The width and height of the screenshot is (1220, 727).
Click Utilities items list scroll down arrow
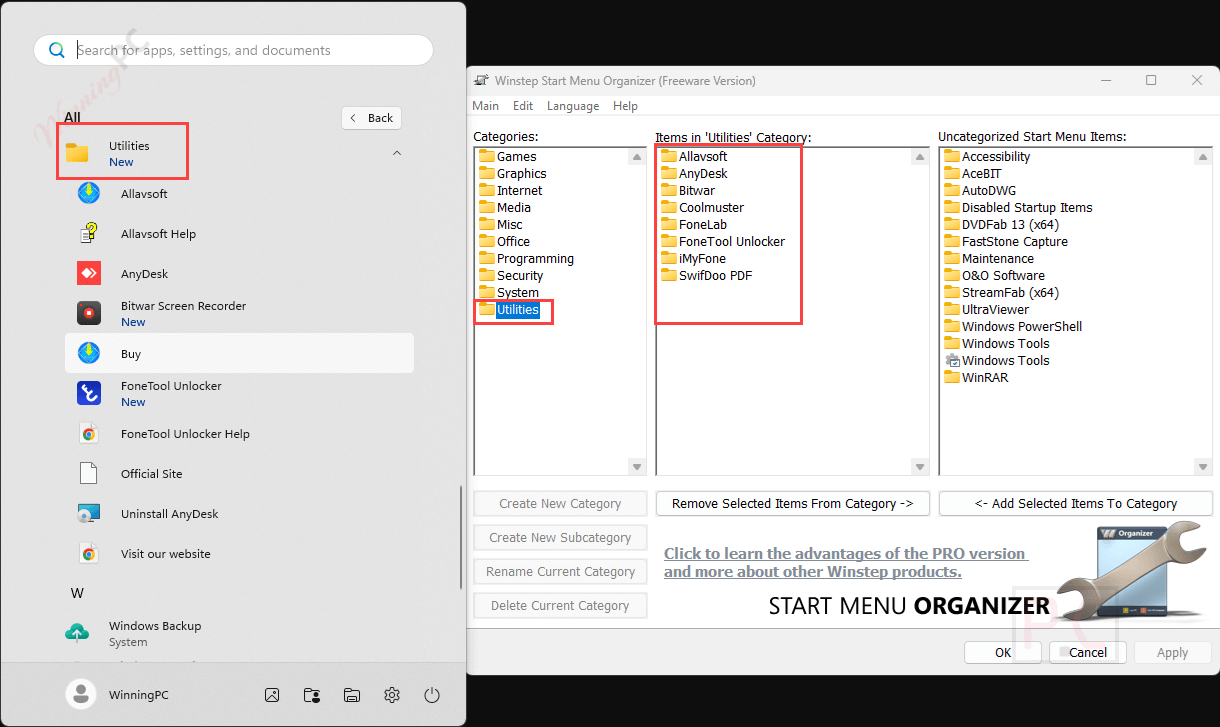click(x=920, y=466)
